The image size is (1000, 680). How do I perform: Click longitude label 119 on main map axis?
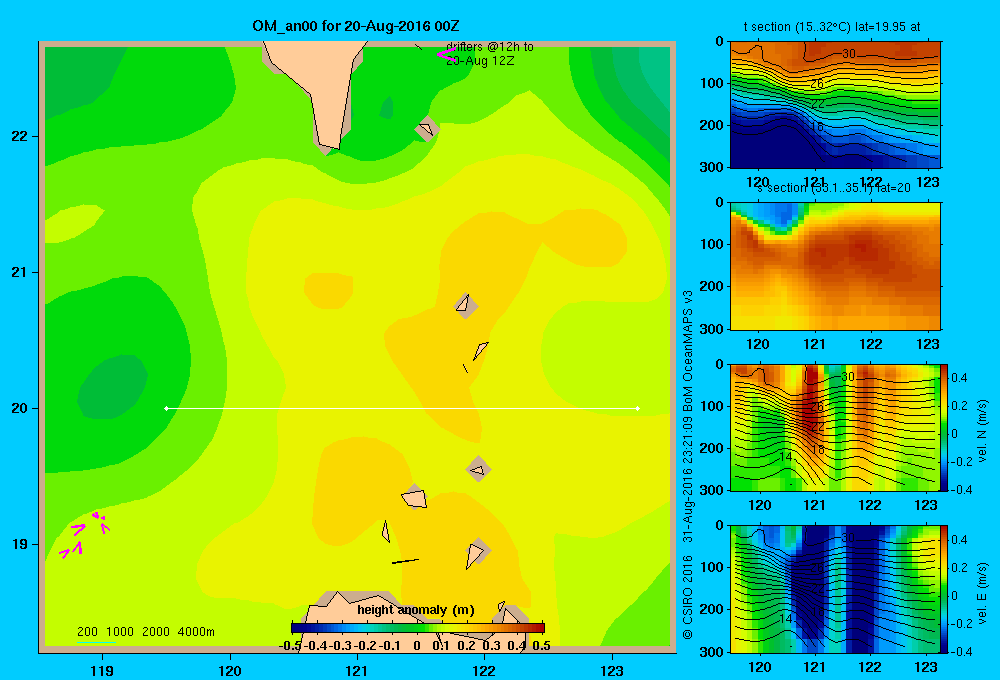102,670
